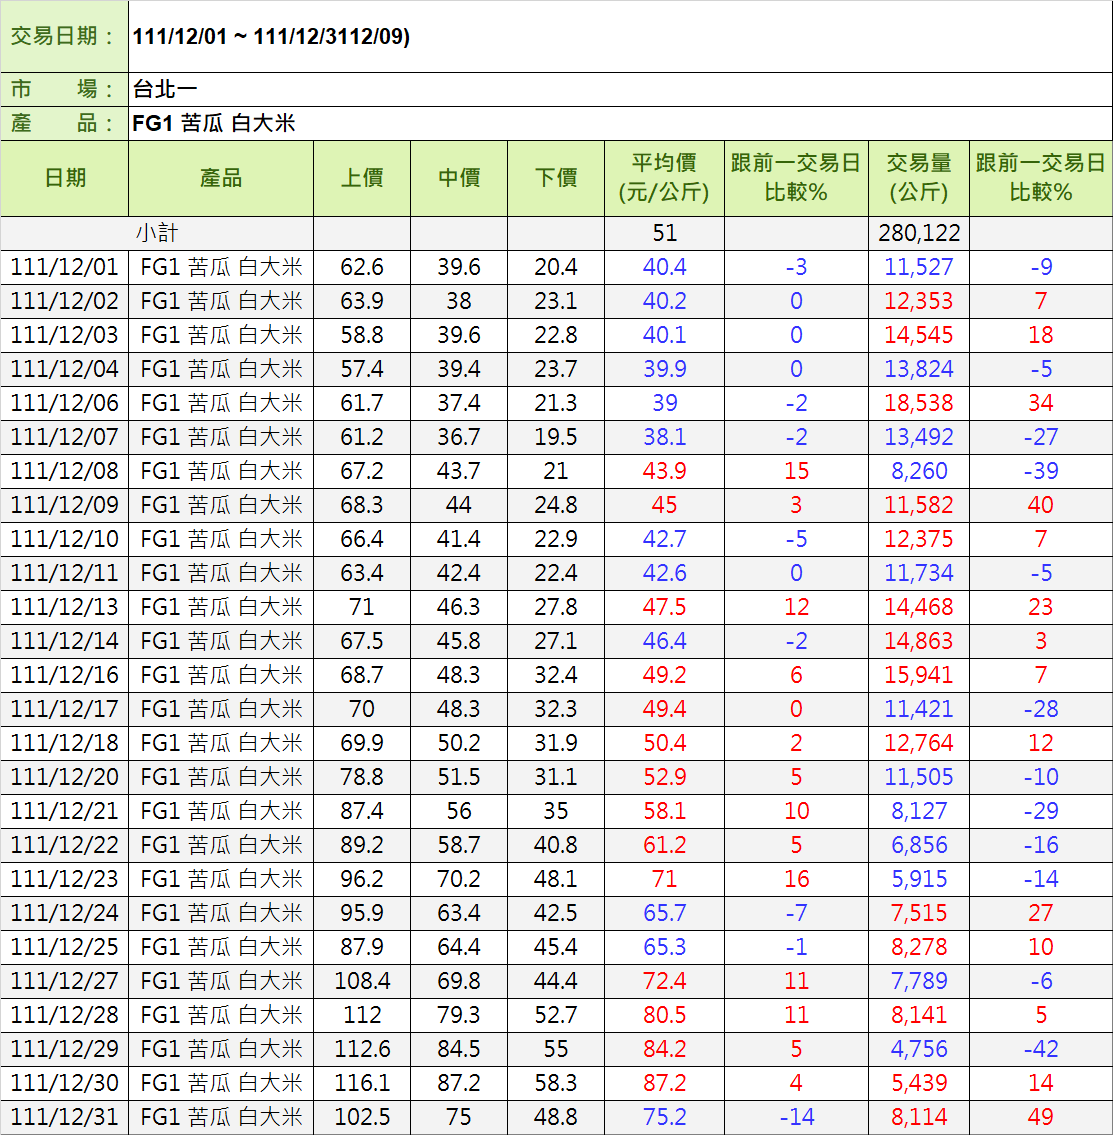Select the 111/12/23 date cell
Image resolution: width=1113 pixels, height=1135 pixels.
tap(65, 879)
